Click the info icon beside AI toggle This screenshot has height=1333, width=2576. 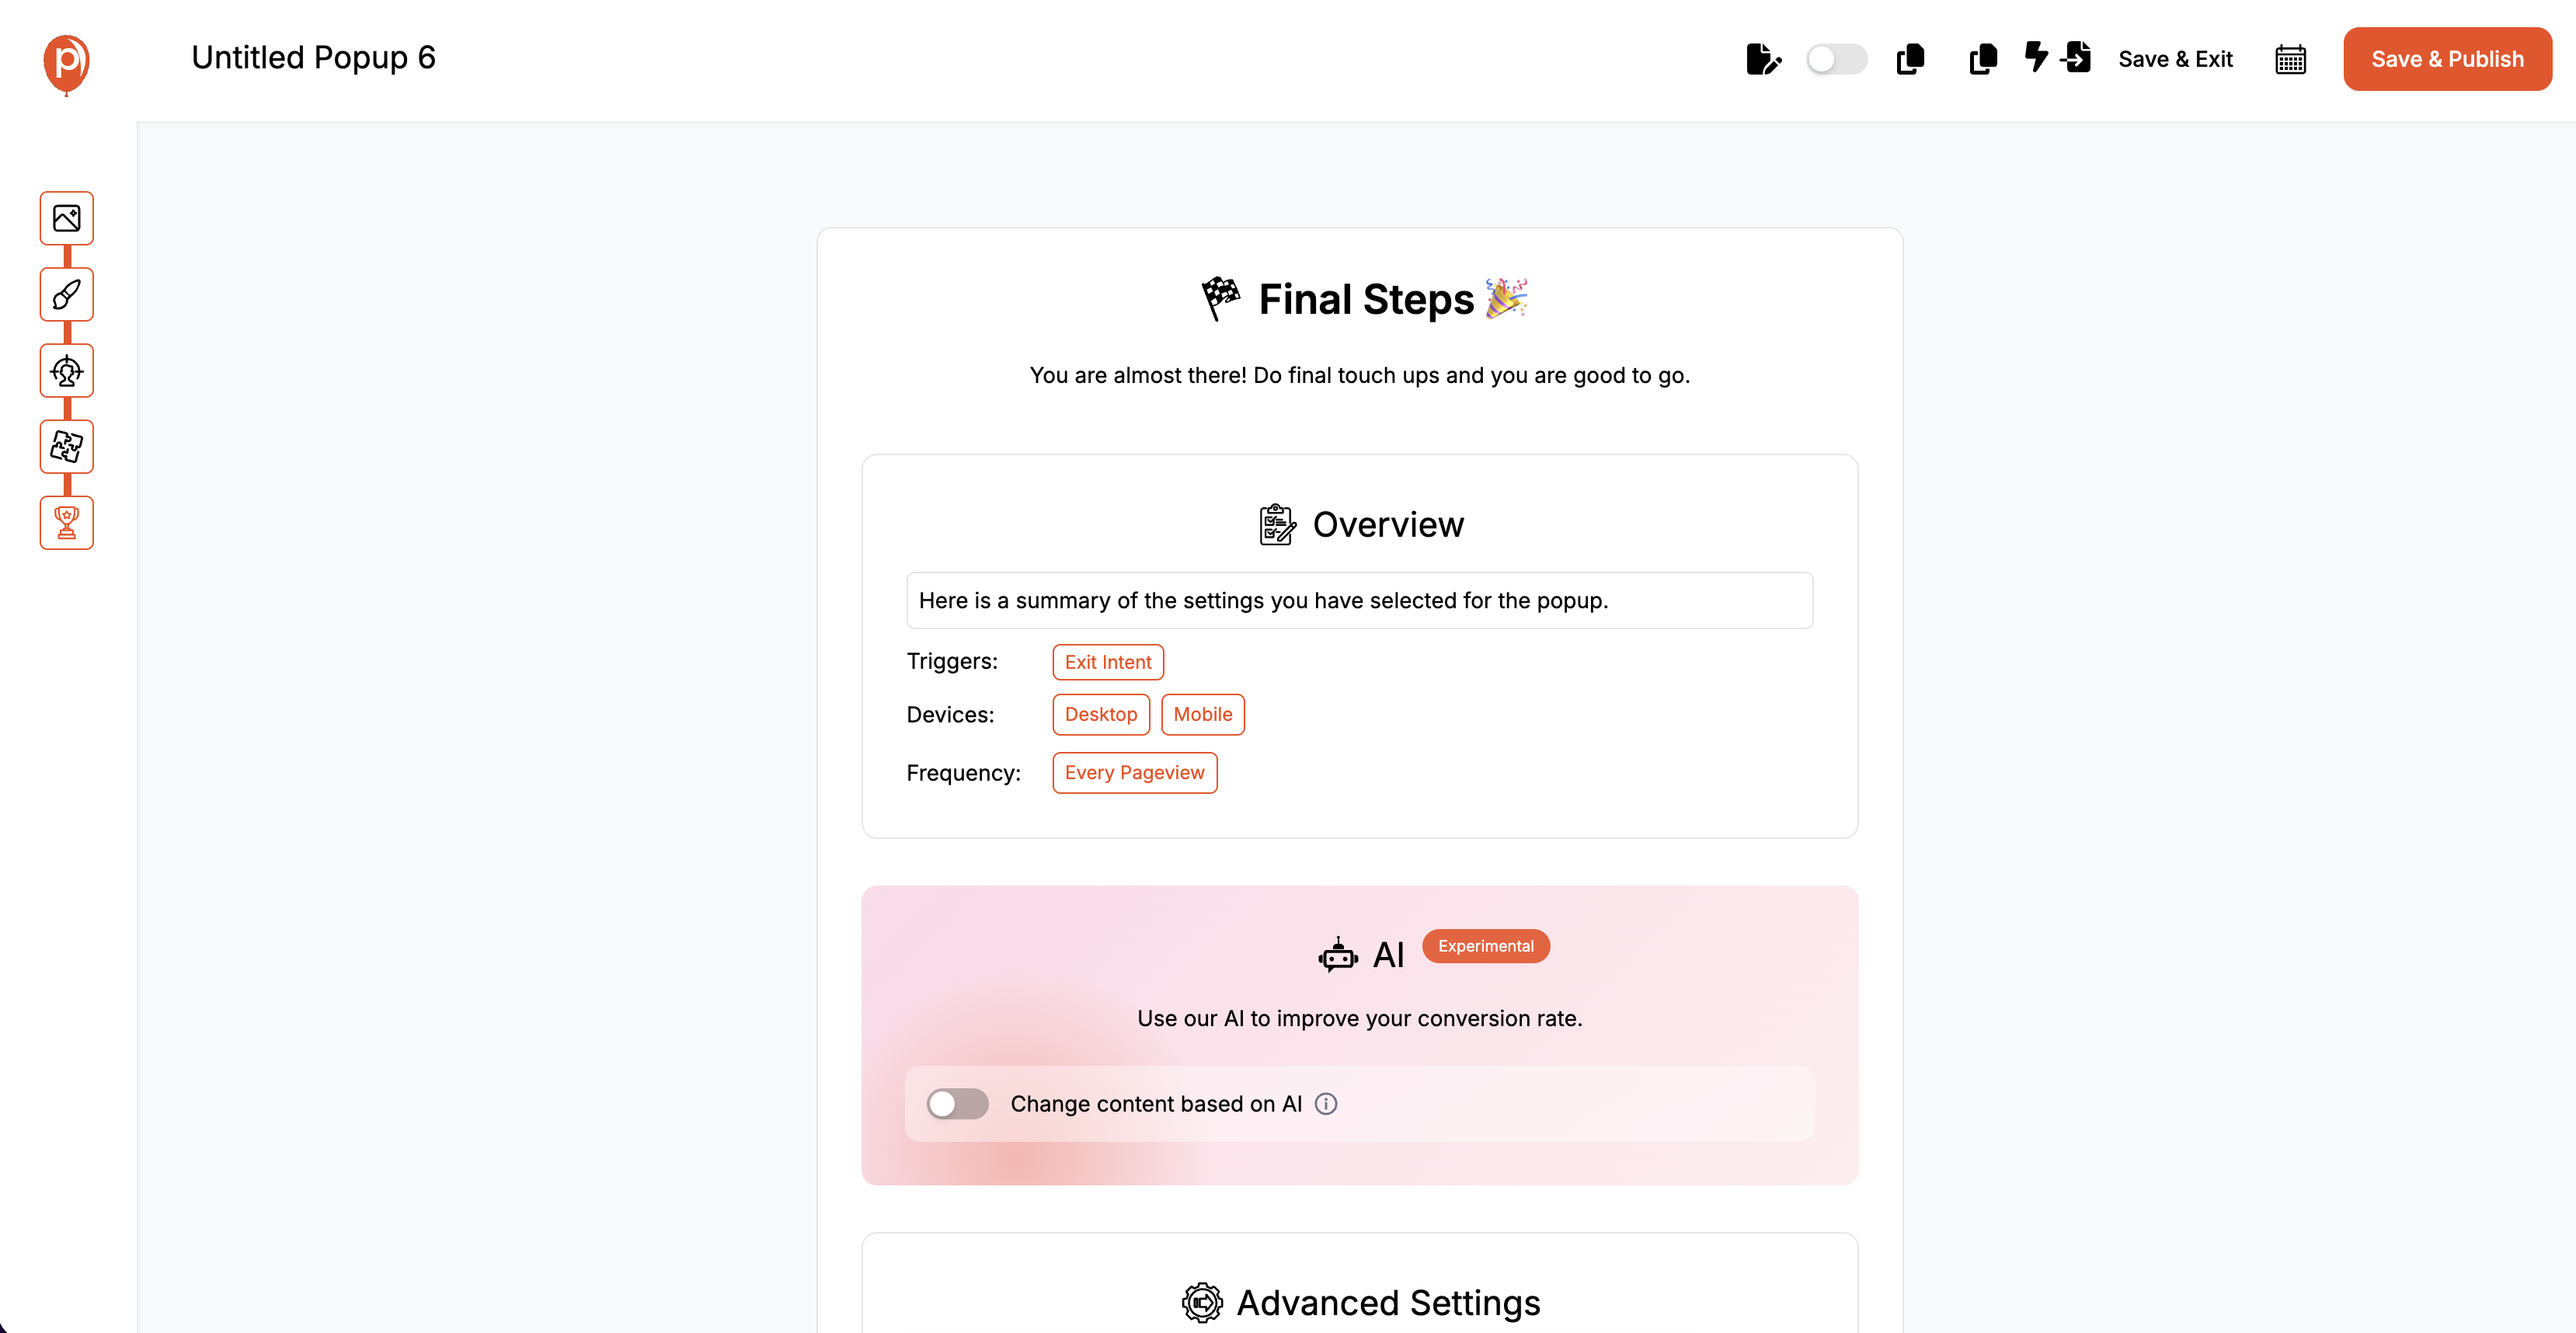click(x=1327, y=1103)
